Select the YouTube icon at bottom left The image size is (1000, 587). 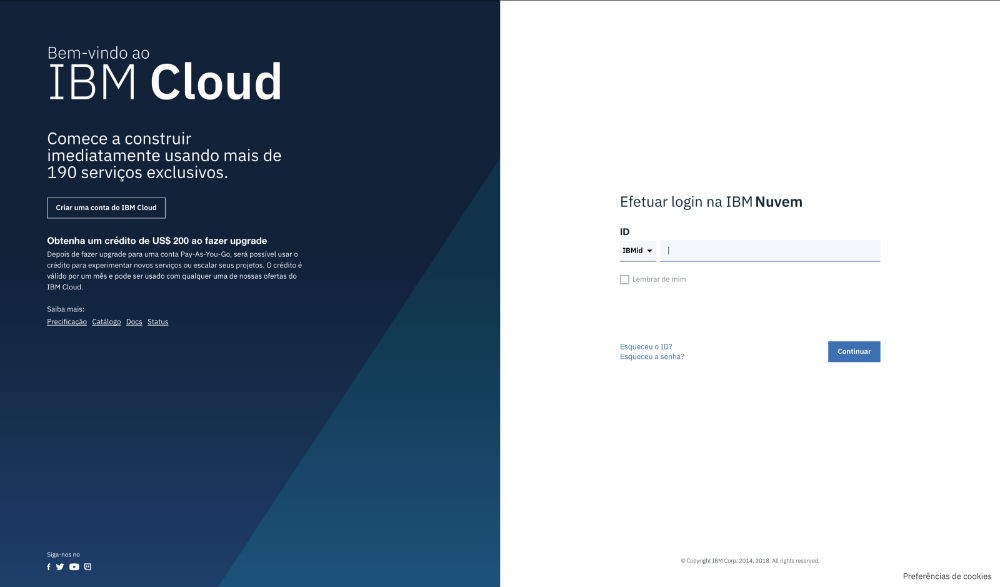tap(74, 566)
